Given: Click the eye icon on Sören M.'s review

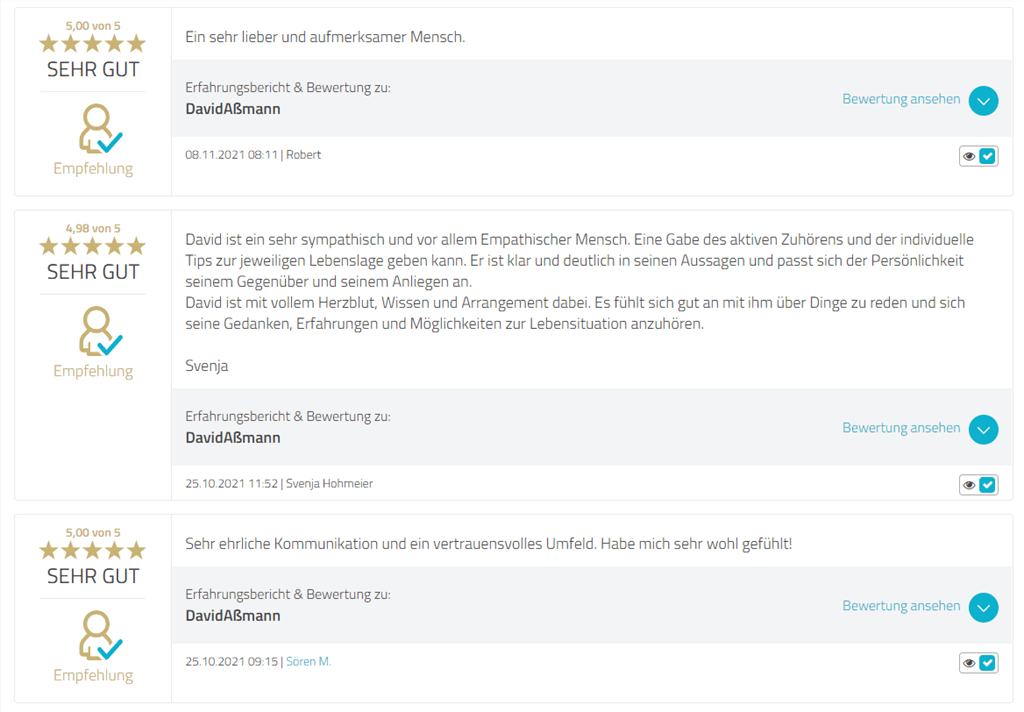Looking at the screenshot, I should pyautogui.click(x=969, y=663).
